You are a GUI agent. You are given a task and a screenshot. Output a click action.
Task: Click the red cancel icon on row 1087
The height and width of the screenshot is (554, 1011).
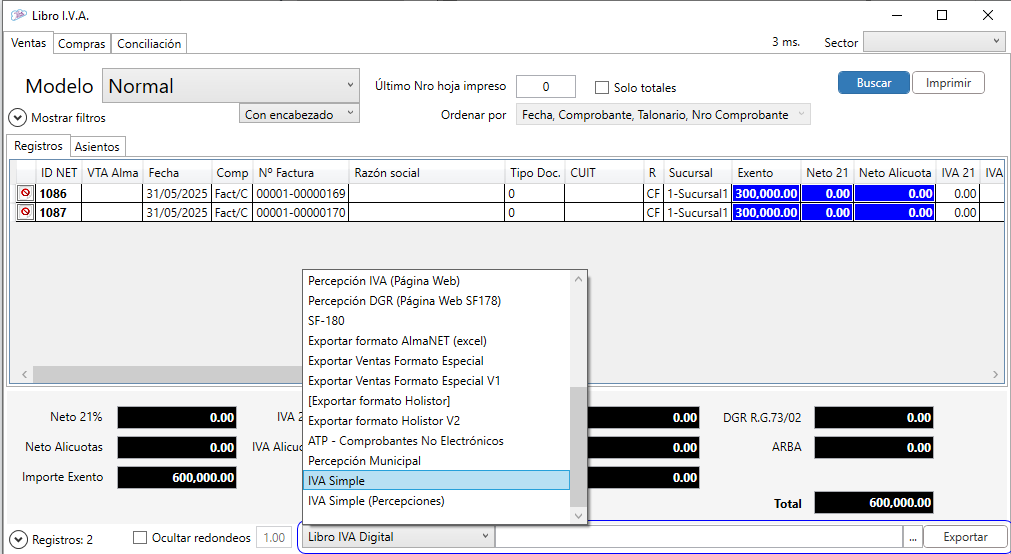26,213
